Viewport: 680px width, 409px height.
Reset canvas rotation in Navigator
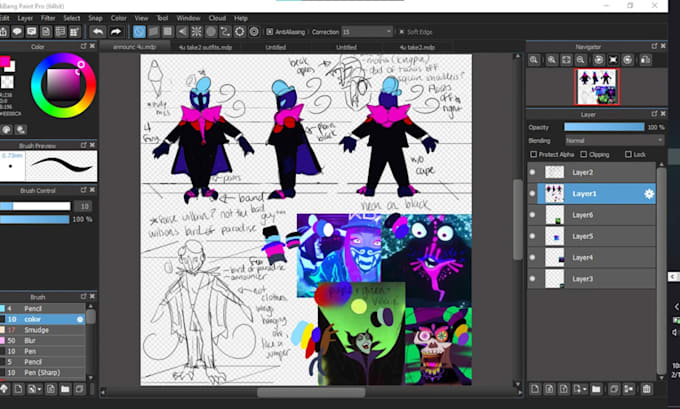613,60
